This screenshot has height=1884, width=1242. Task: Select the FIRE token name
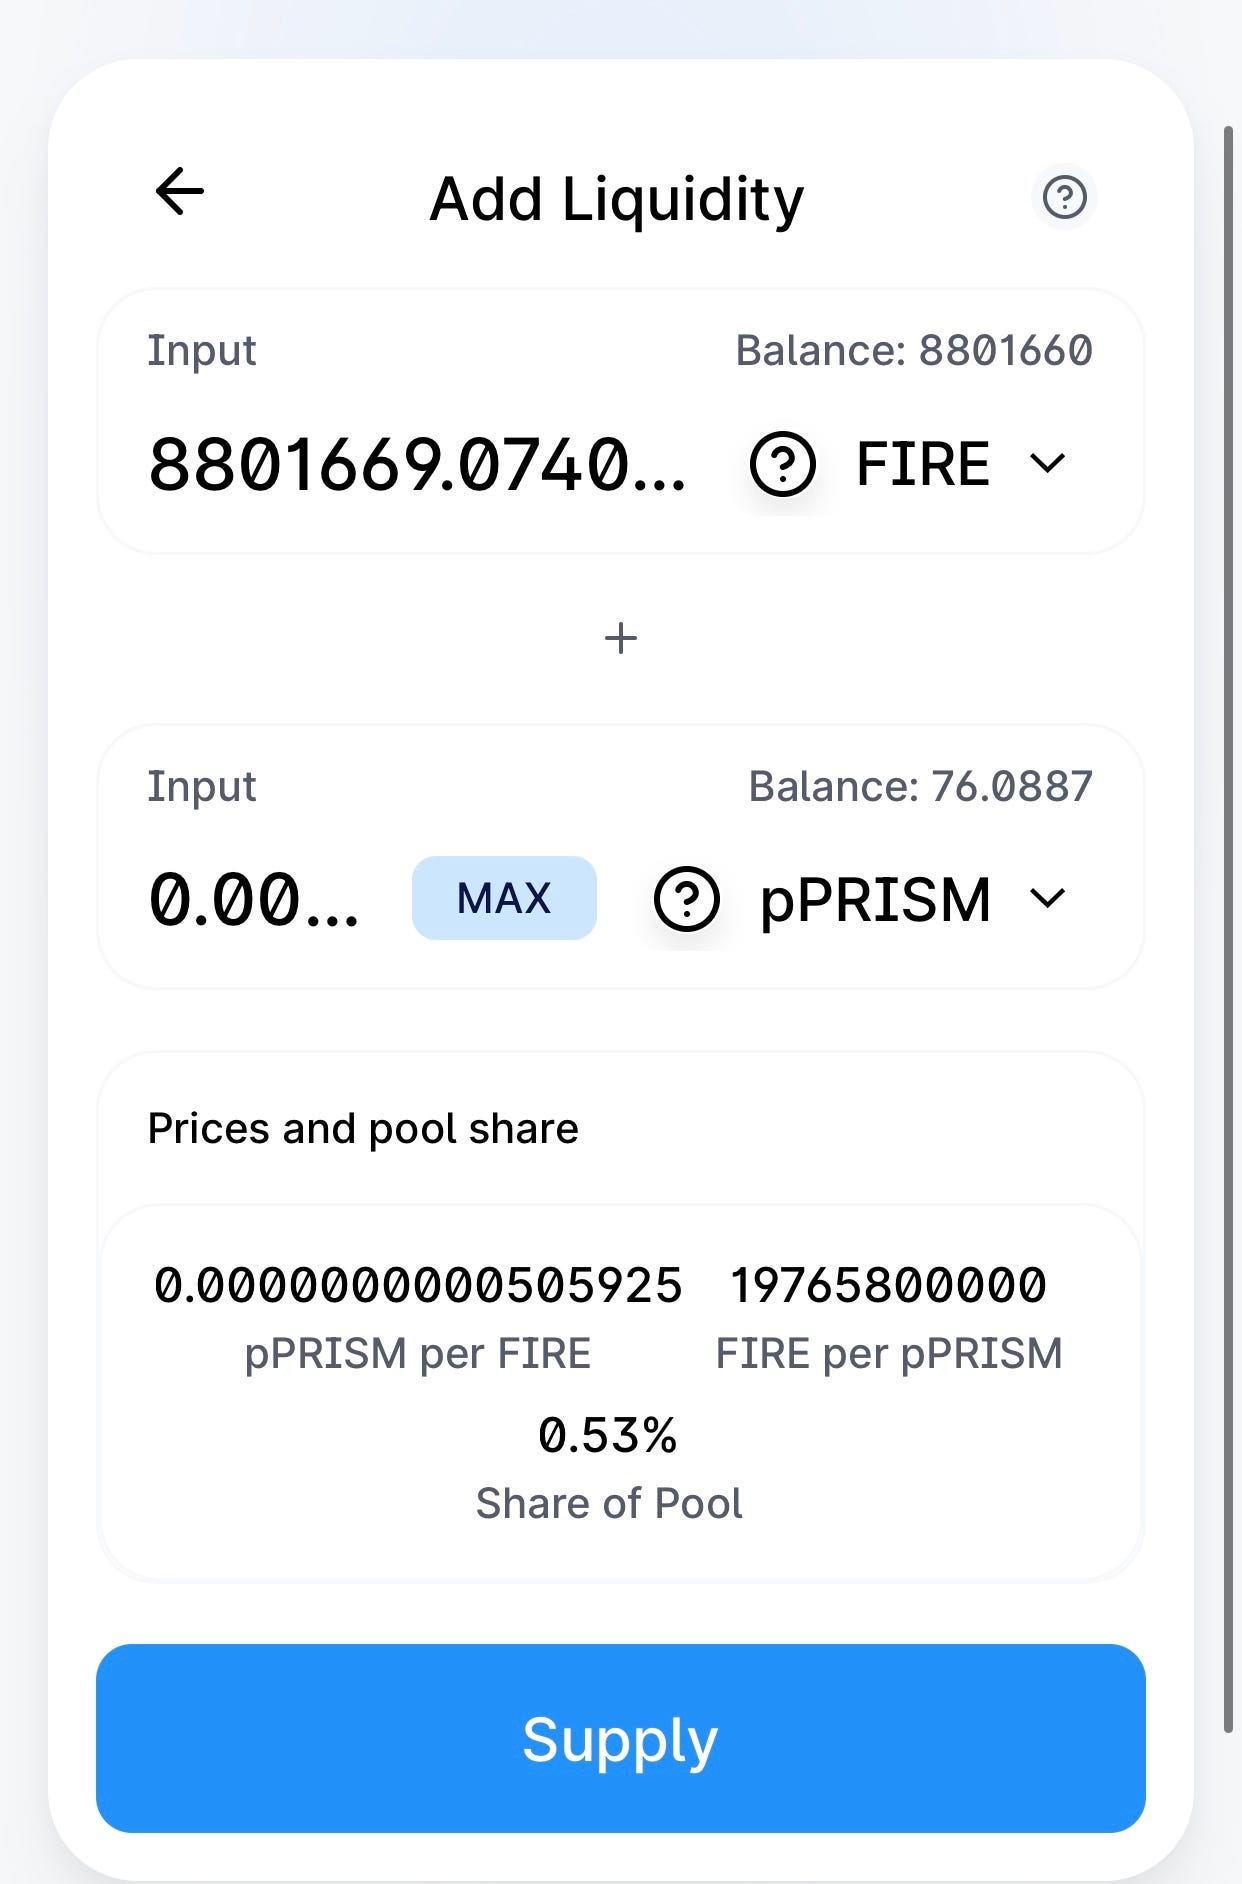coord(923,464)
